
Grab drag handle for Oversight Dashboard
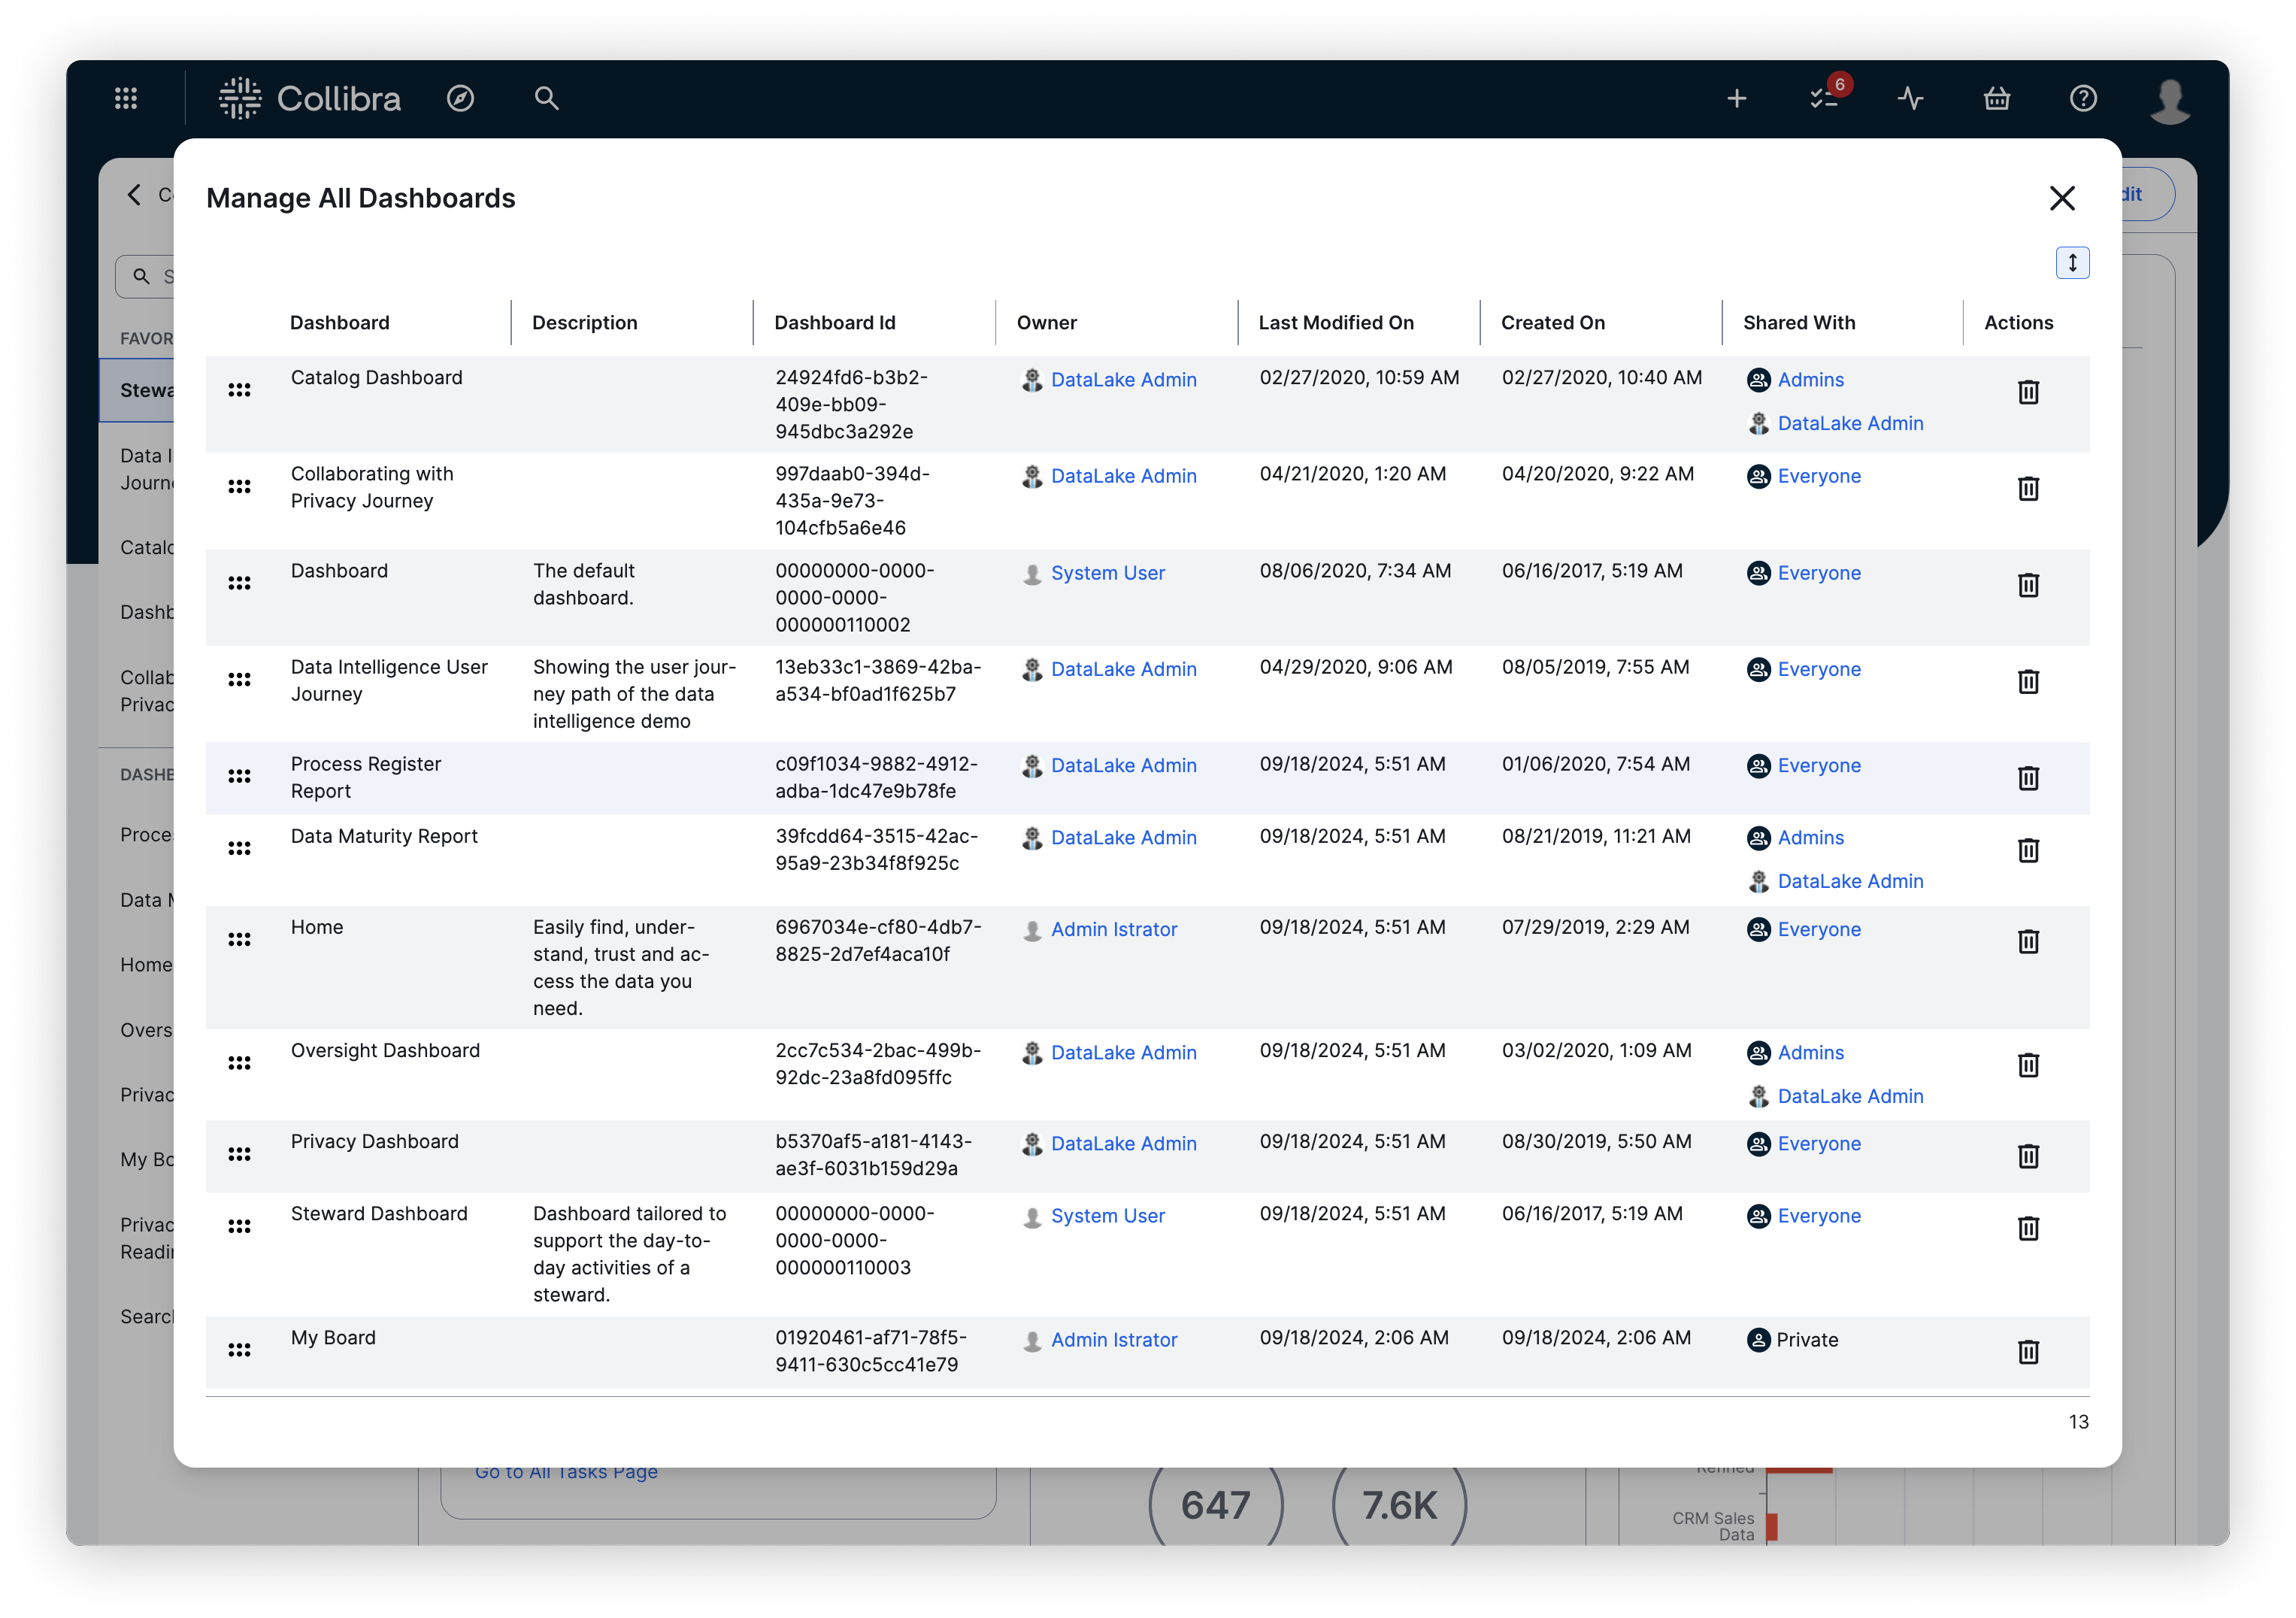pyautogui.click(x=239, y=1063)
